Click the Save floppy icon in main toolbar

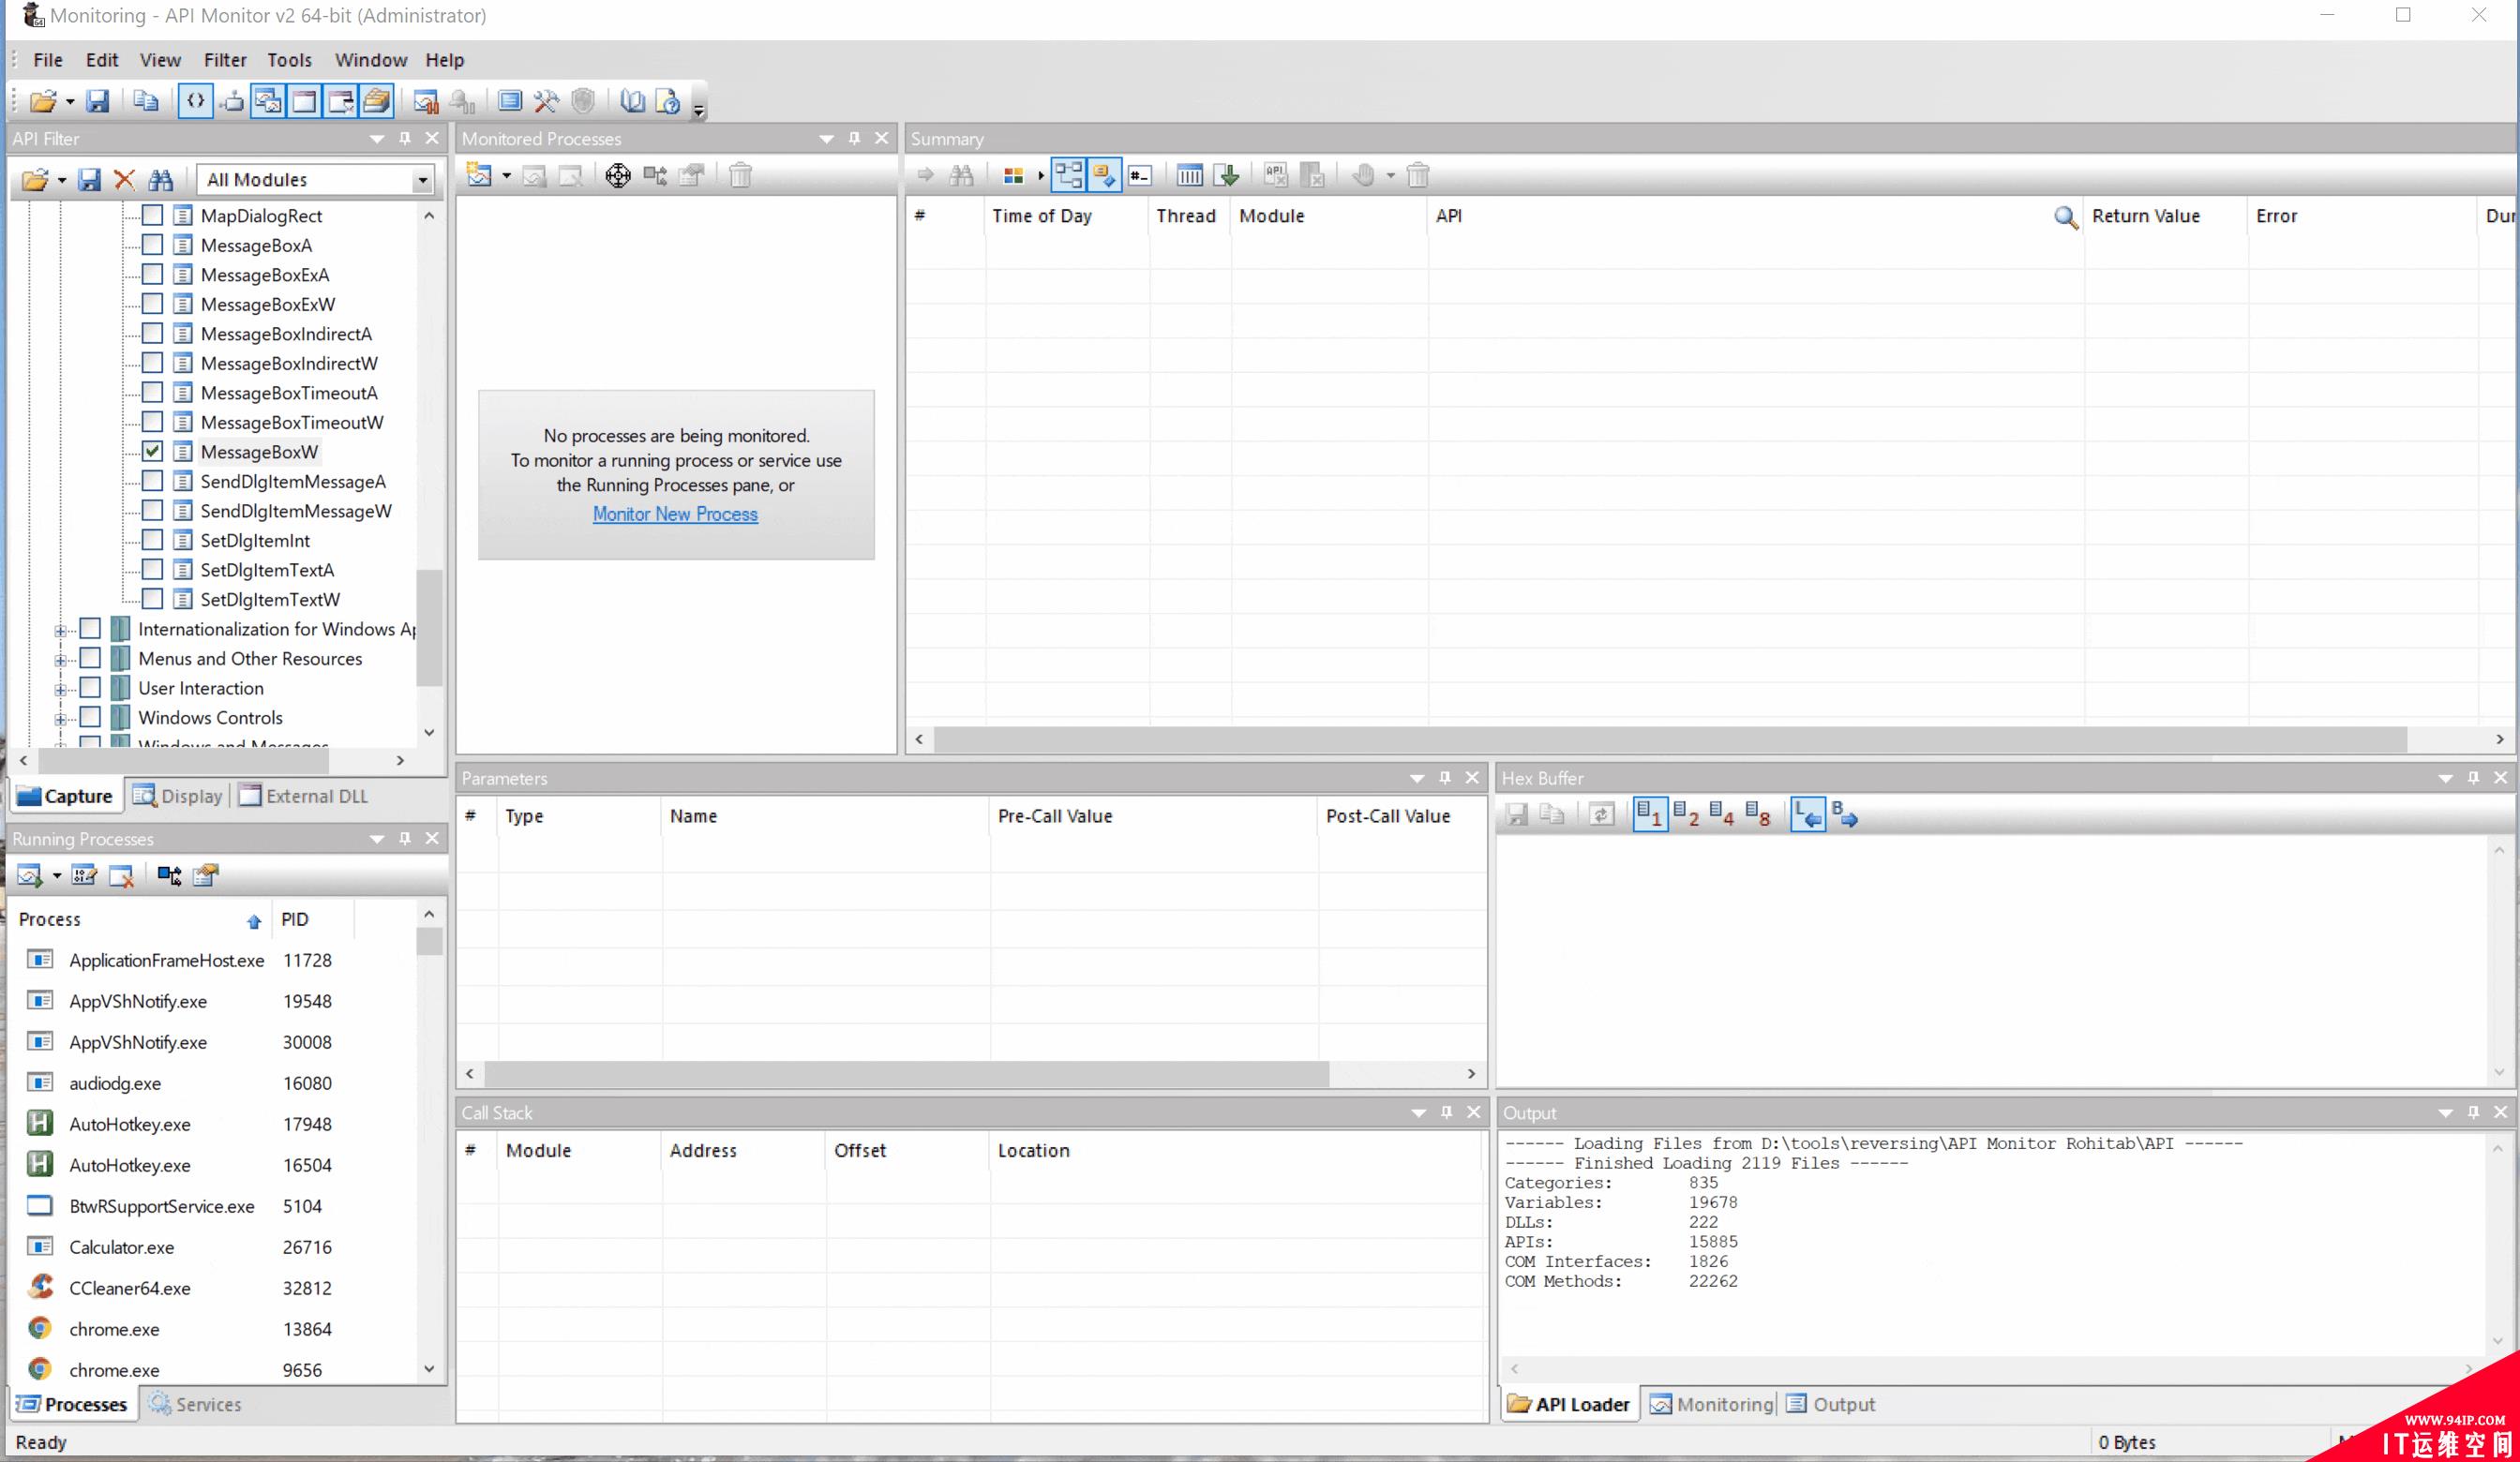tap(97, 101)
